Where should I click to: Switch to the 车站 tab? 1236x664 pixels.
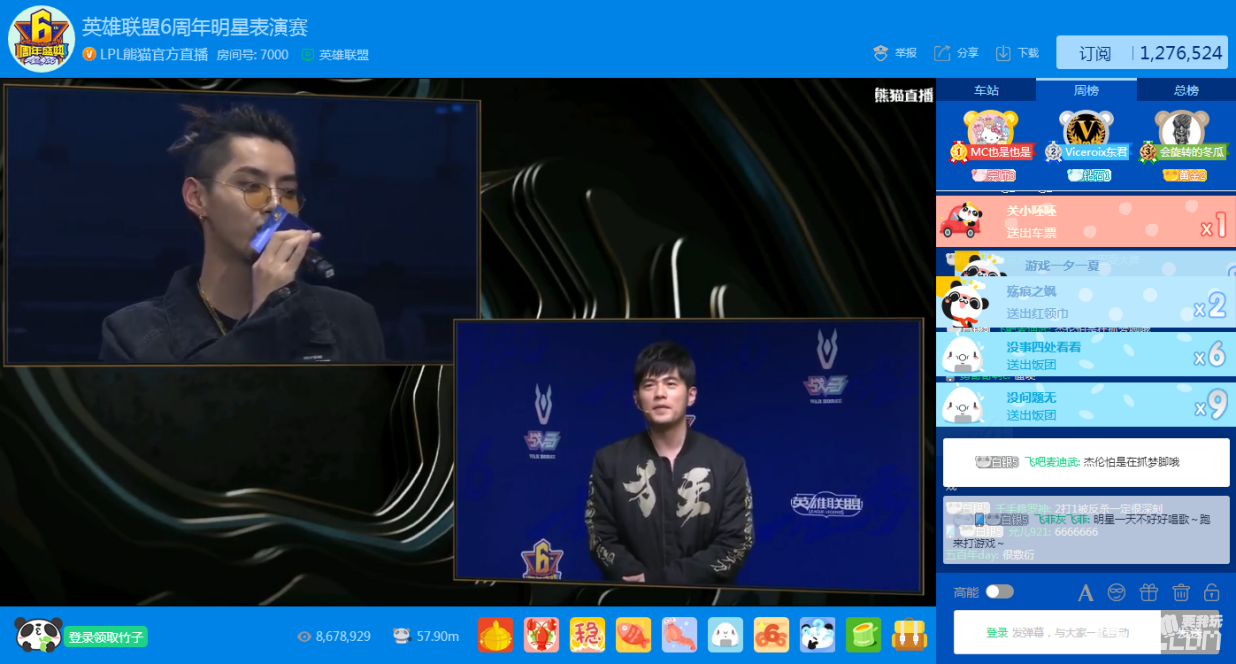986,90
